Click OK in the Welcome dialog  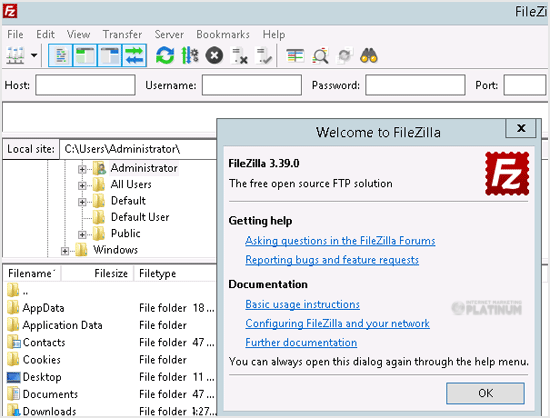point(485,393)
